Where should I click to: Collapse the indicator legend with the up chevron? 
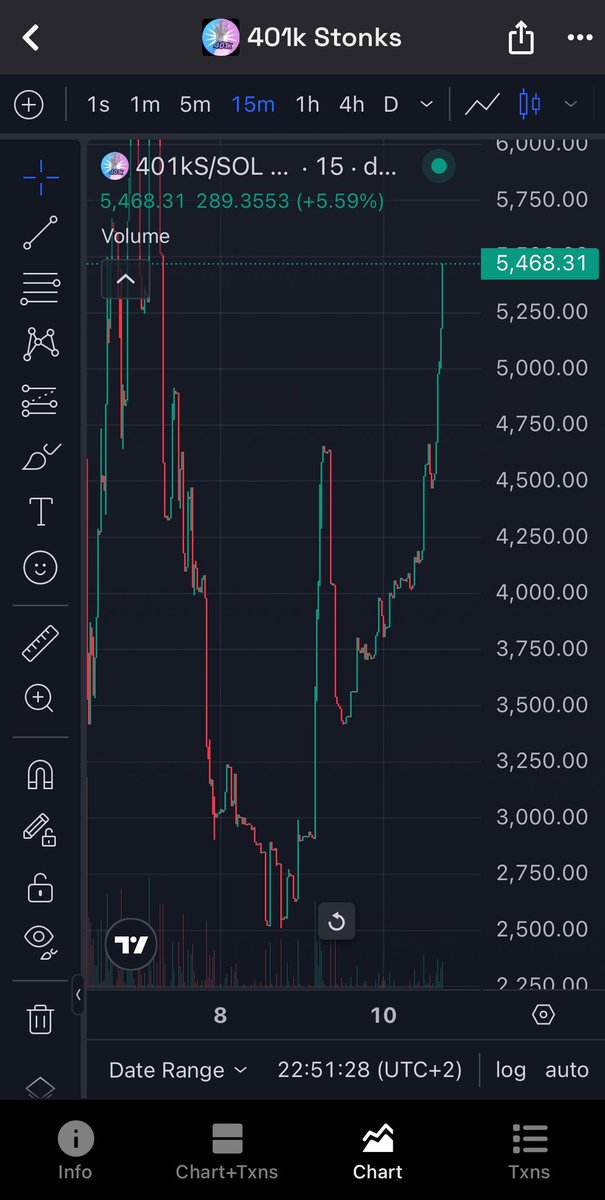126,280
